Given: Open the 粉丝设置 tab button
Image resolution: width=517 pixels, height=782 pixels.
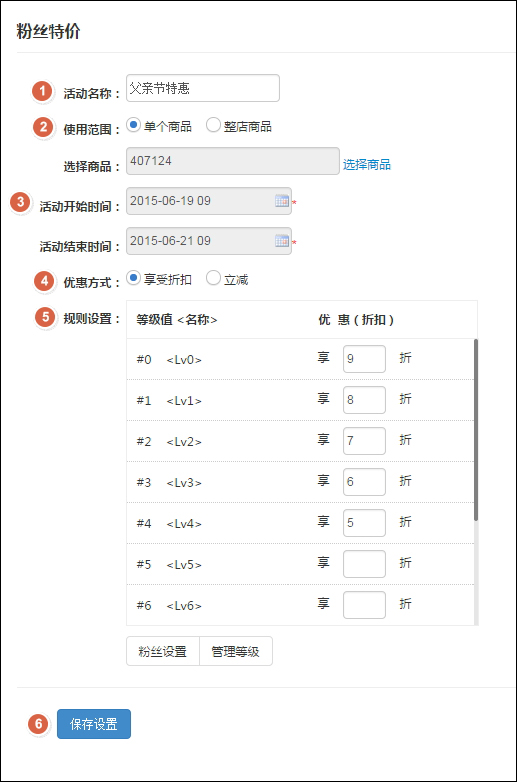Looking at the screenshot, I should [163, 651].
